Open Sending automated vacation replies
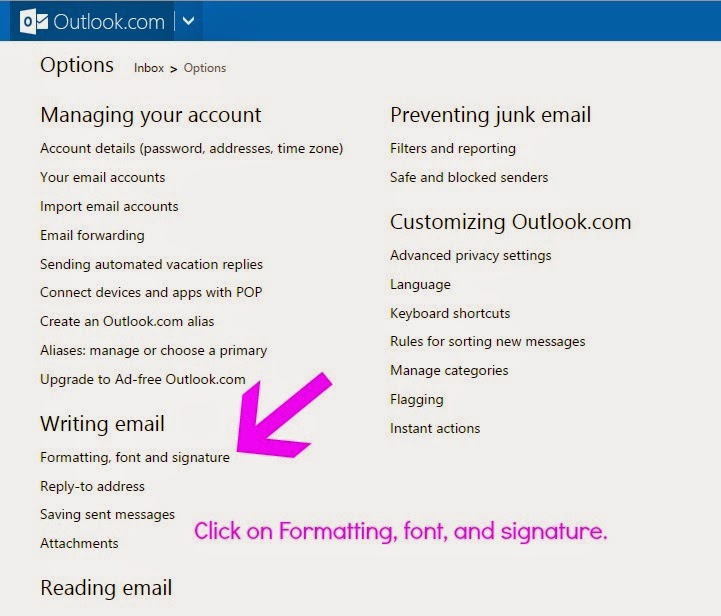 click(151, 264)
